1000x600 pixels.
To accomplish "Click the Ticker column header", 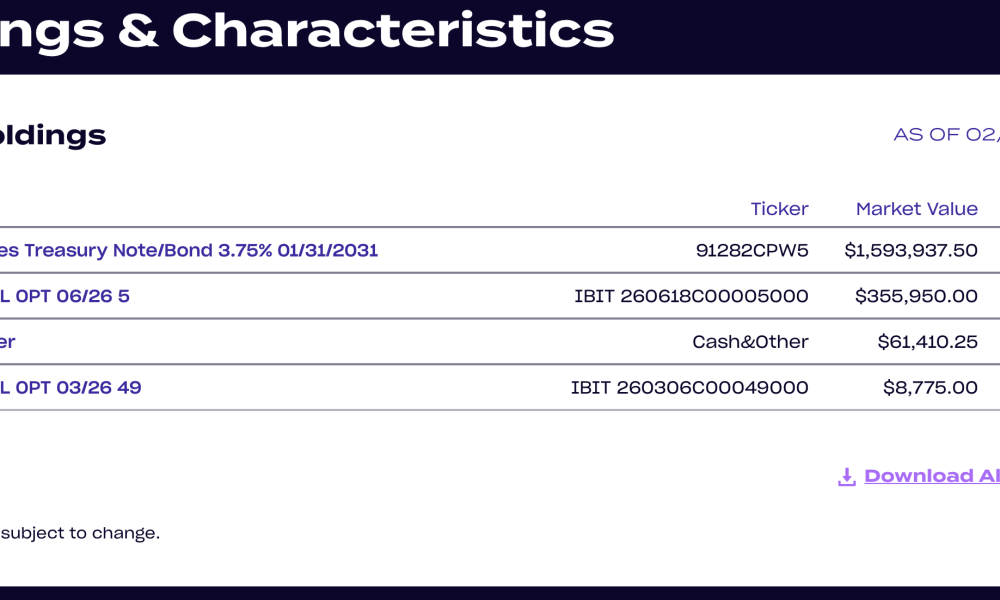I will pos(779,209).
